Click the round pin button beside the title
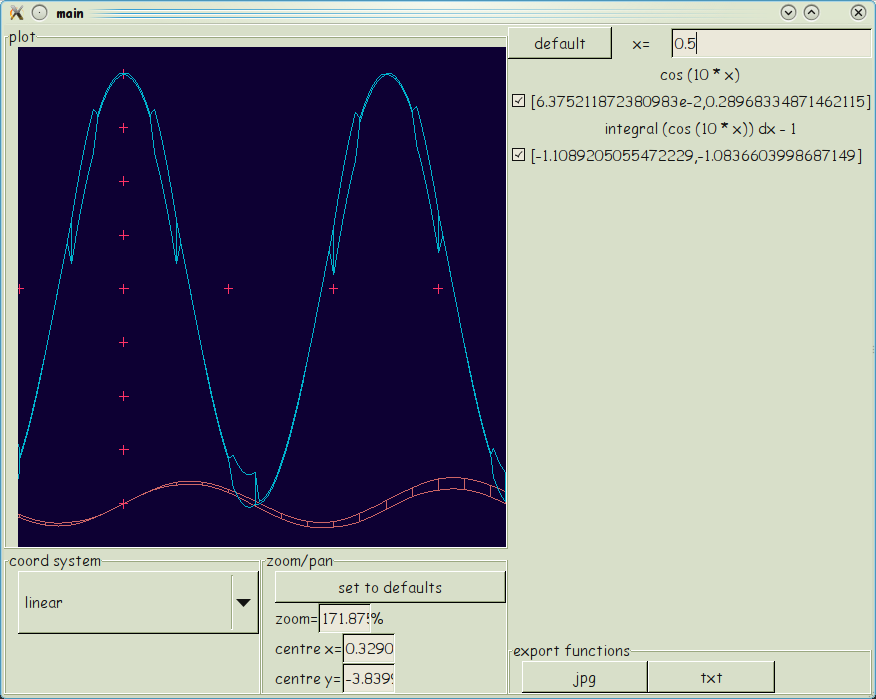 pyautogui.click(x=39, y=13)
